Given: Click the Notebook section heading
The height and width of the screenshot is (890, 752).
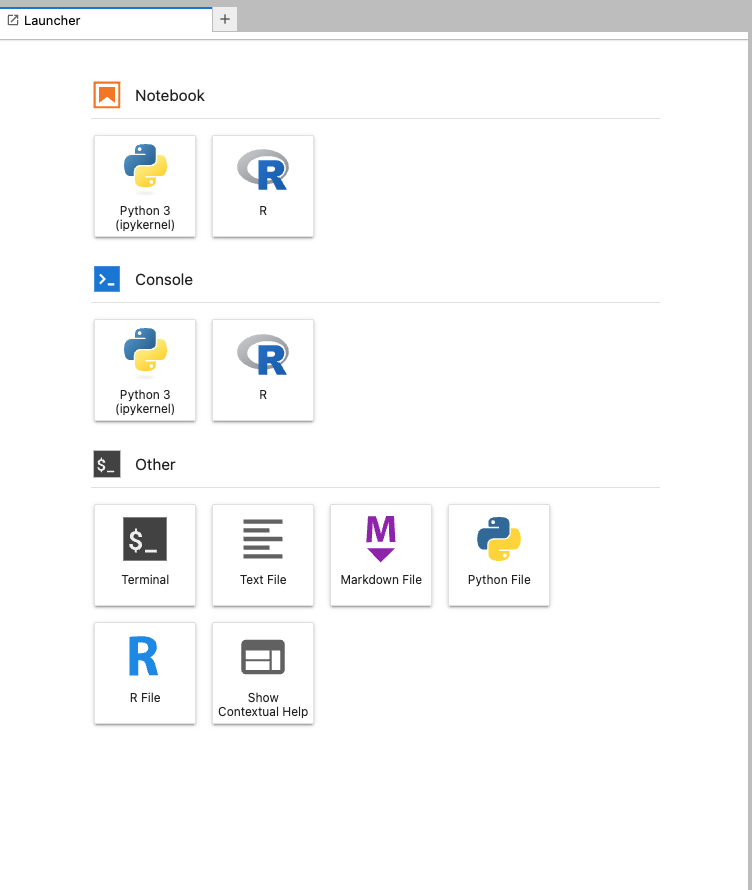Looking at the screenshot, I should [x=170, y=95].
